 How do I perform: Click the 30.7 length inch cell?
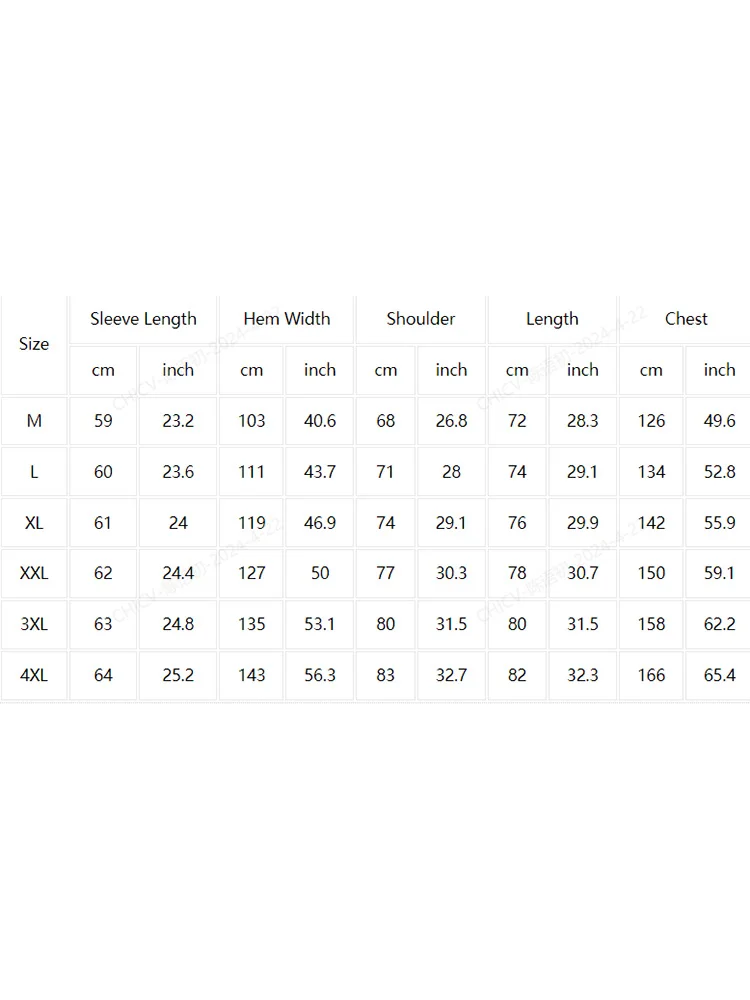point(583,573)
